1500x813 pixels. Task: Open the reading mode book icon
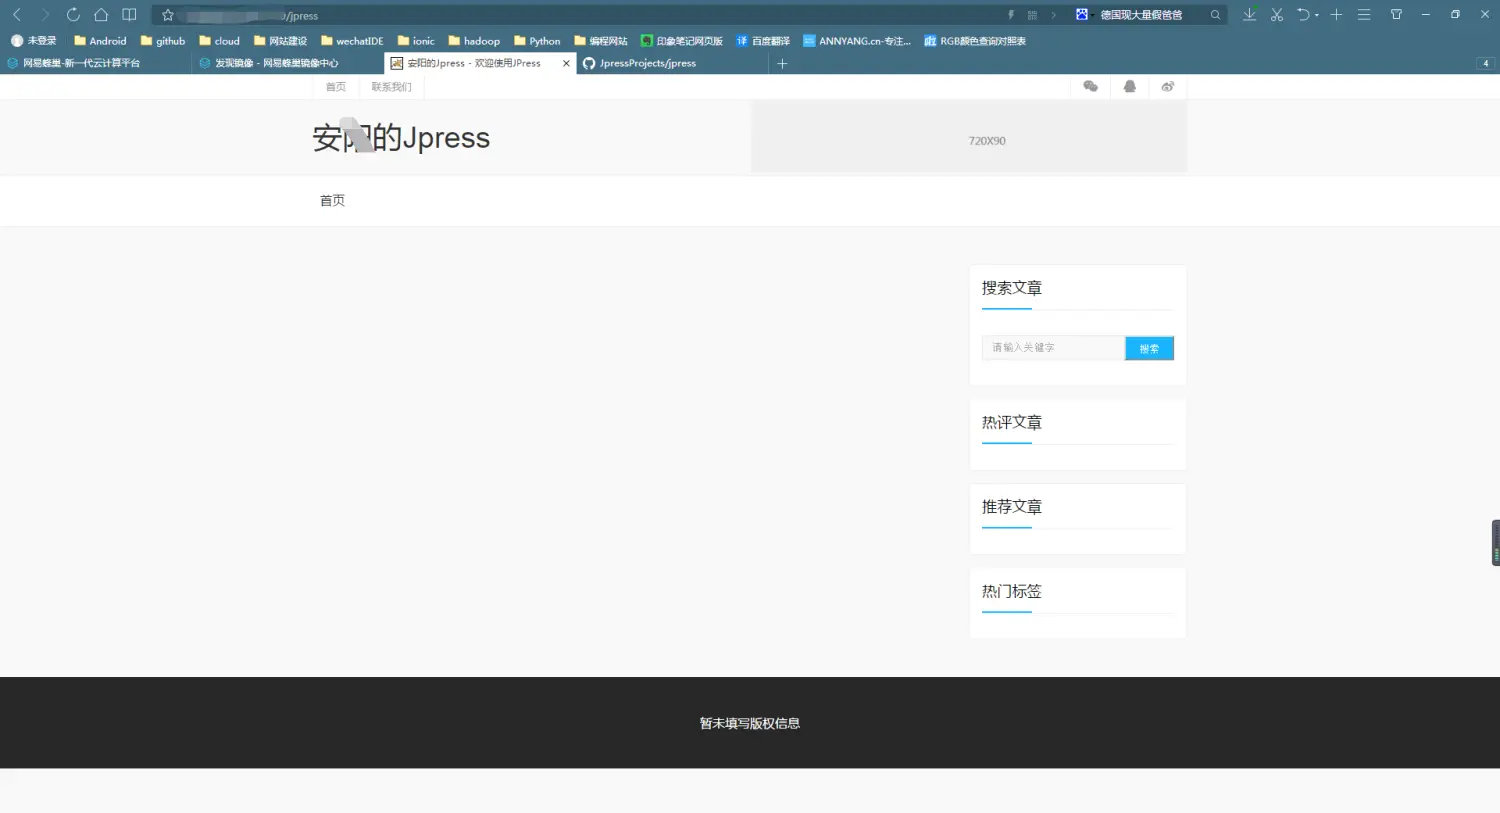click(x=129, y=15)
